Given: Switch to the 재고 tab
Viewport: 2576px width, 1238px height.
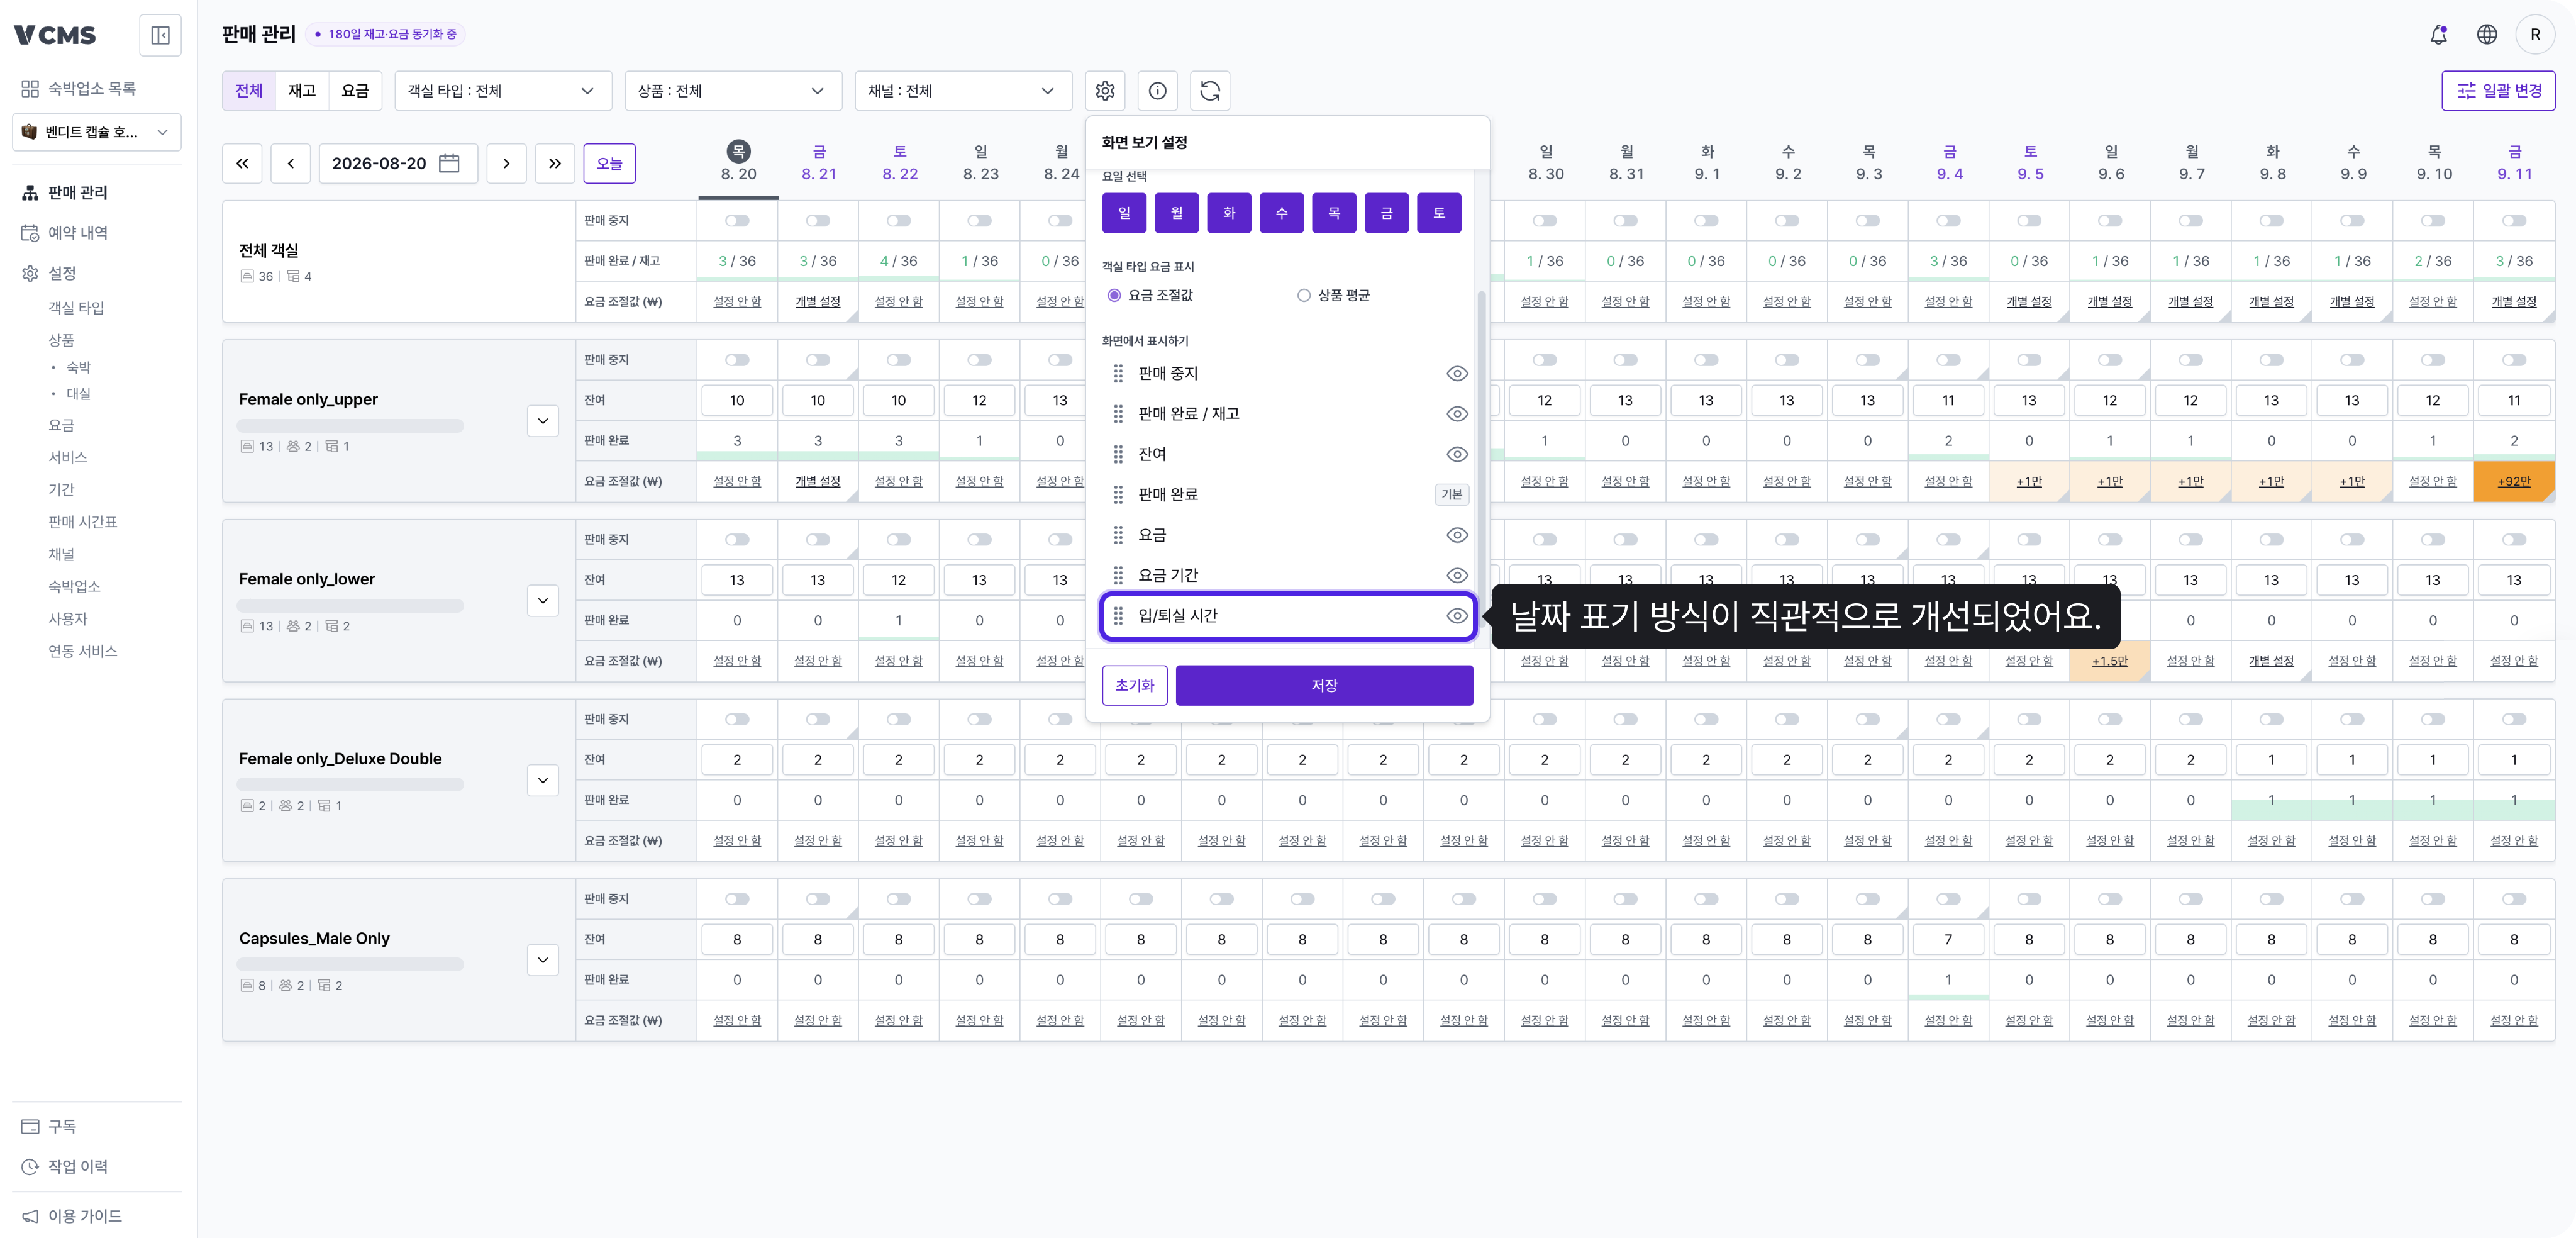Looking at the screenshot, I should coord(302,91).
